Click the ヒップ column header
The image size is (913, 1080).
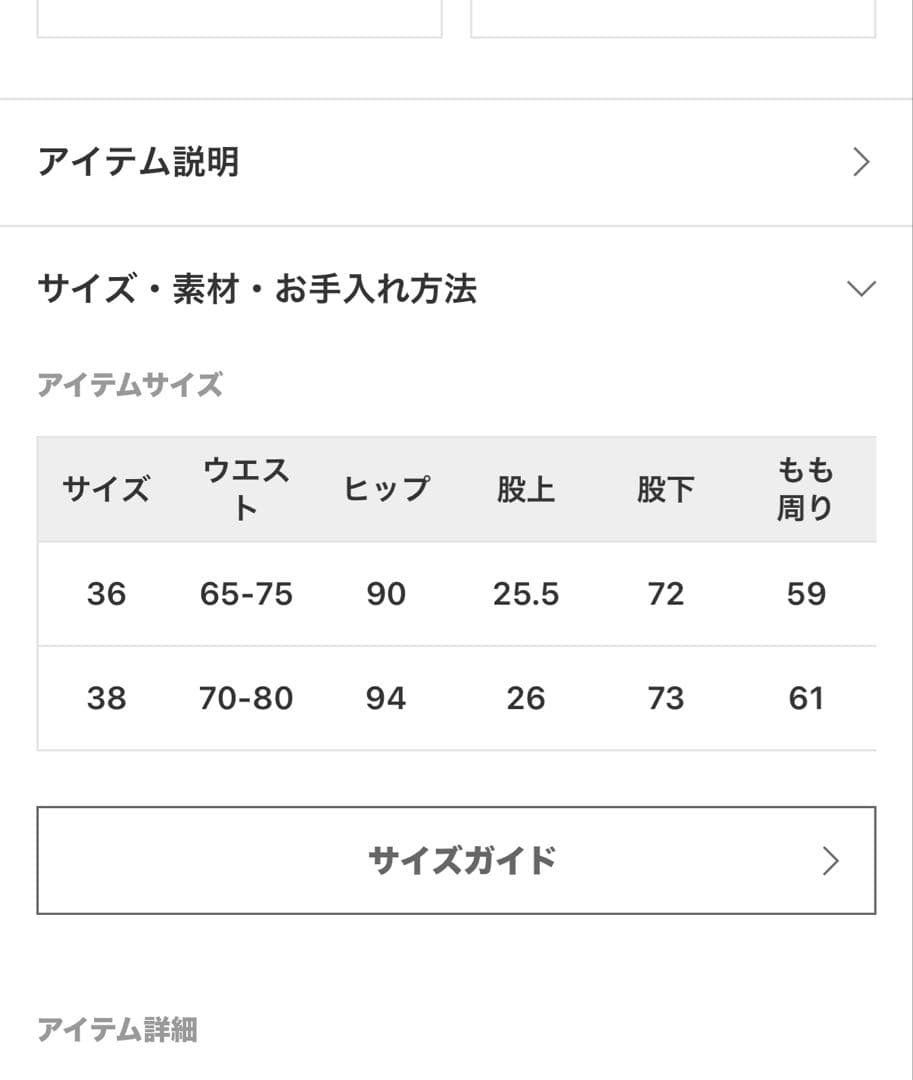click(x=386, y=490)
